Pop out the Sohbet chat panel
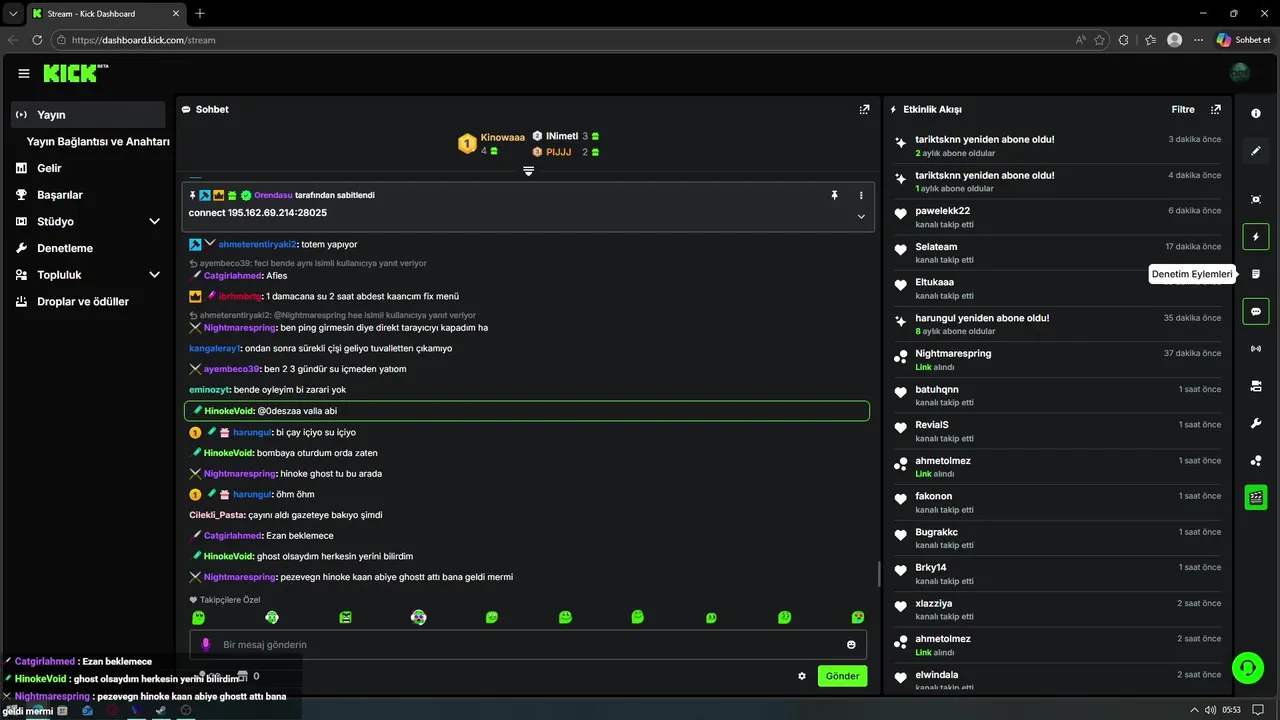Image resolution: width=1280 pixels, height=720 pixels. click(x=864, y=109)
